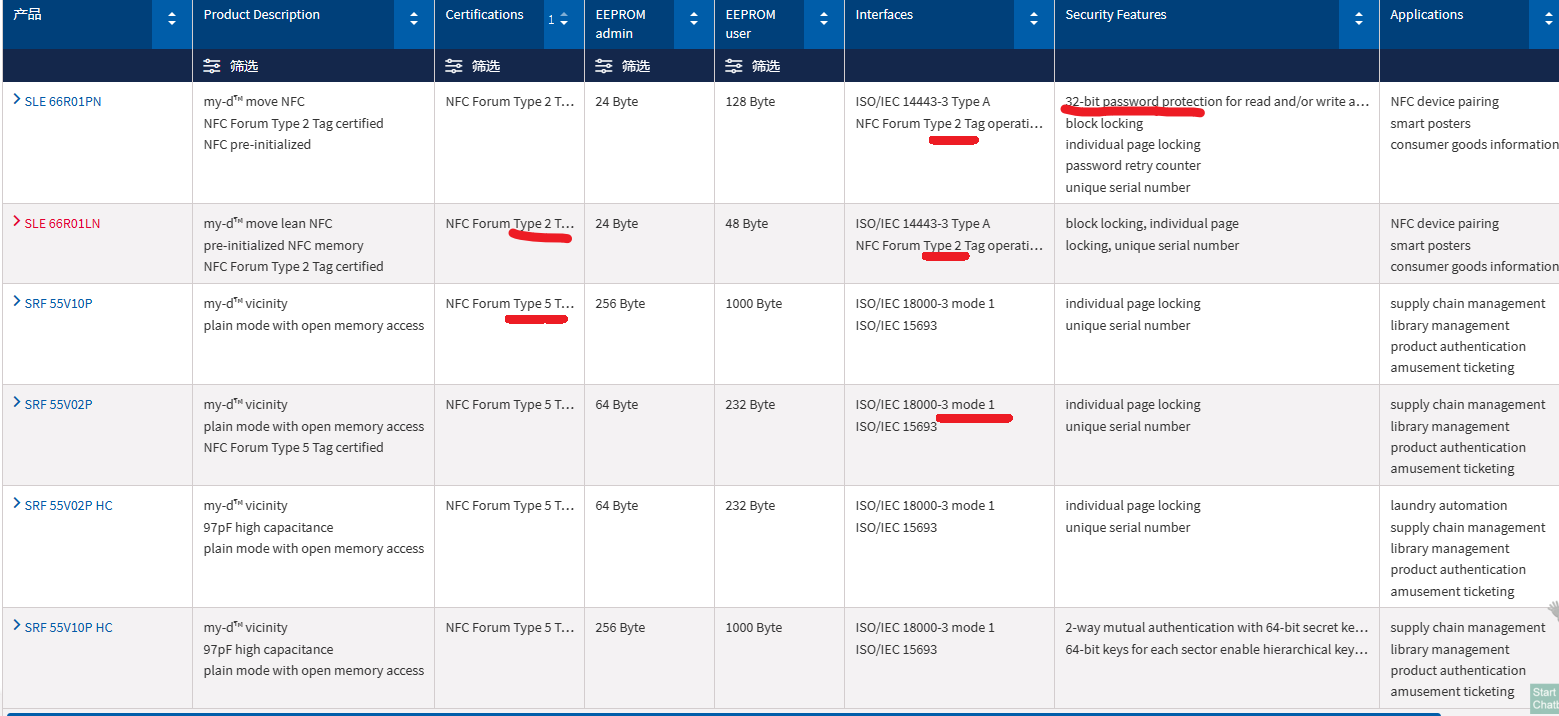This screenshot has width=1559, height=716.
Task: Expand the SRF 55V02P row chevron
Action: [x=16, y=403]
